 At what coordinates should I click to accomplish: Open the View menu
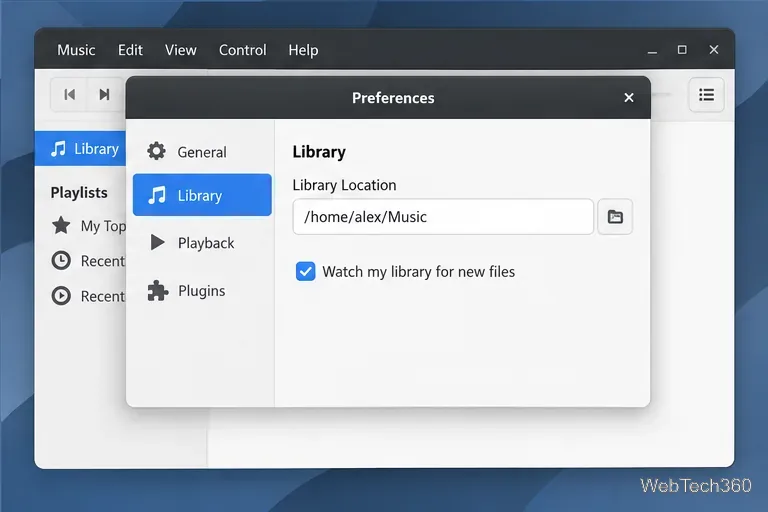181,50
